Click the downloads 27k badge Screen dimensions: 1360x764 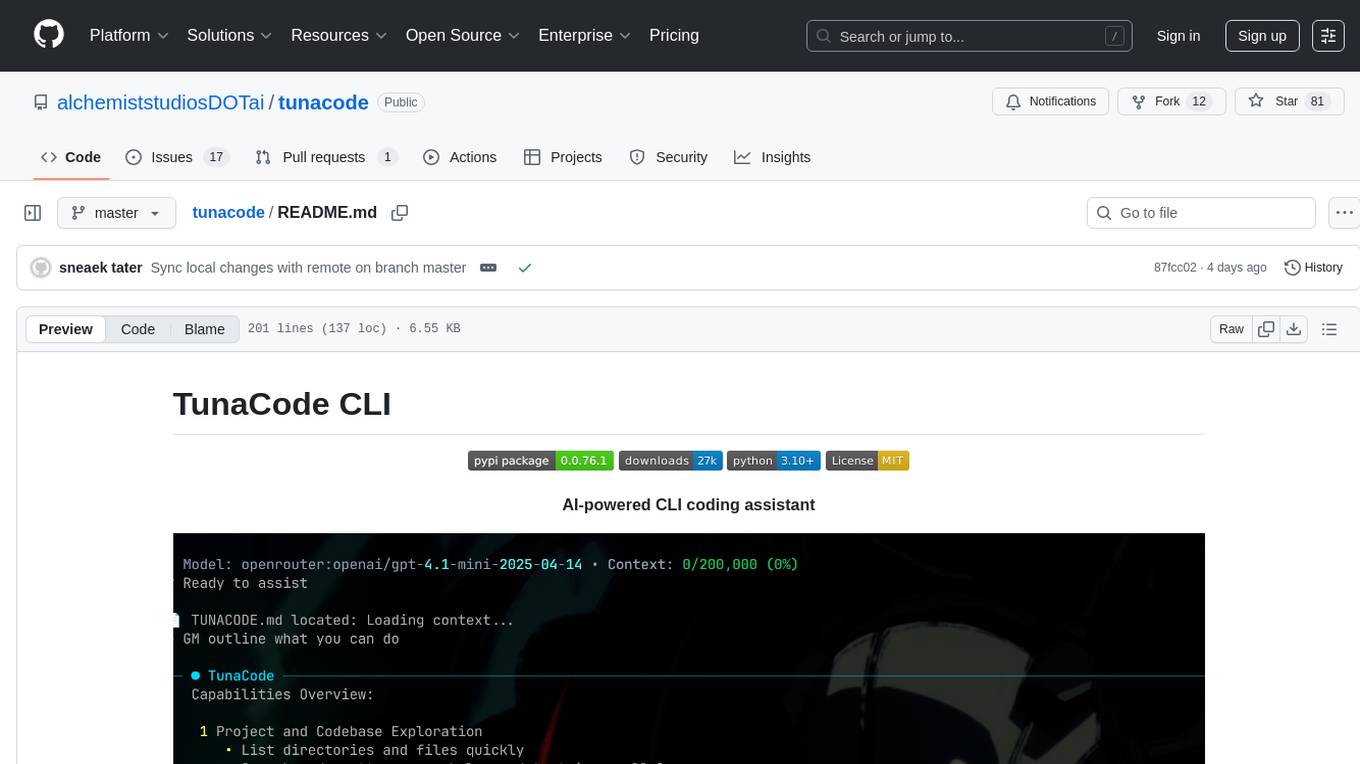point(670,460)
